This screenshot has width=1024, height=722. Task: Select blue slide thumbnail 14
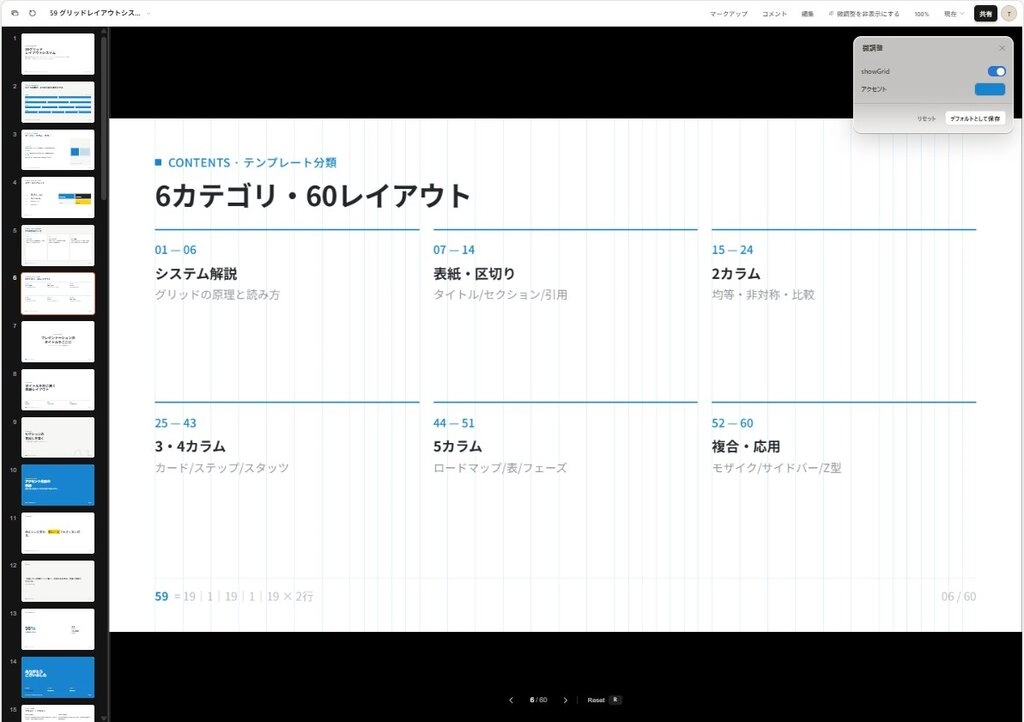tap(58, 678)
